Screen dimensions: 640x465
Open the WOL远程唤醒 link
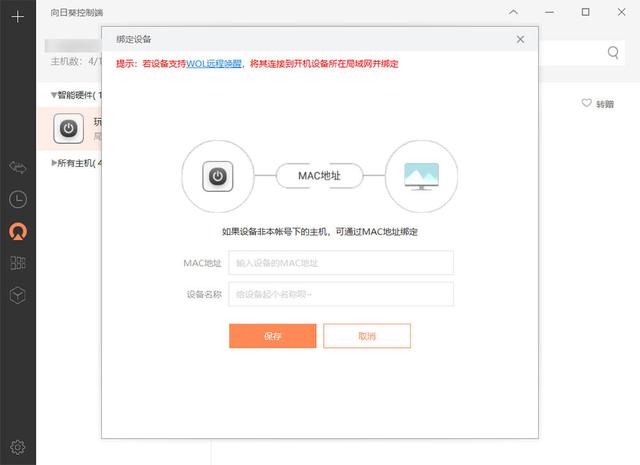pos(214,64)
